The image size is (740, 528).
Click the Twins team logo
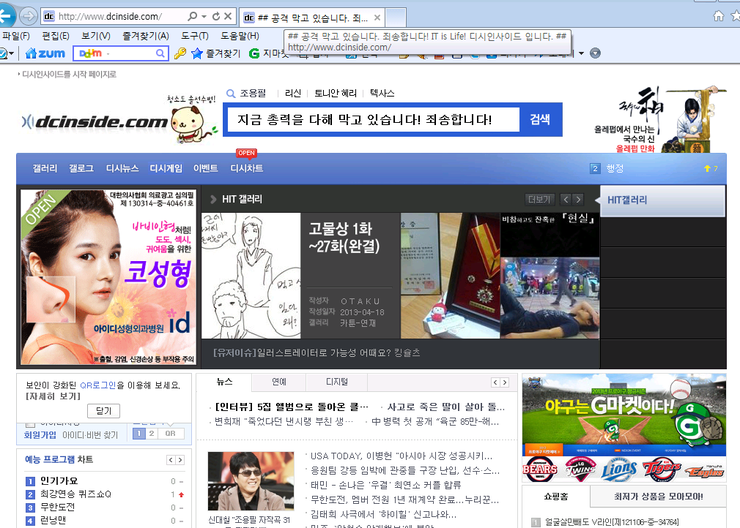click(580, 469)
